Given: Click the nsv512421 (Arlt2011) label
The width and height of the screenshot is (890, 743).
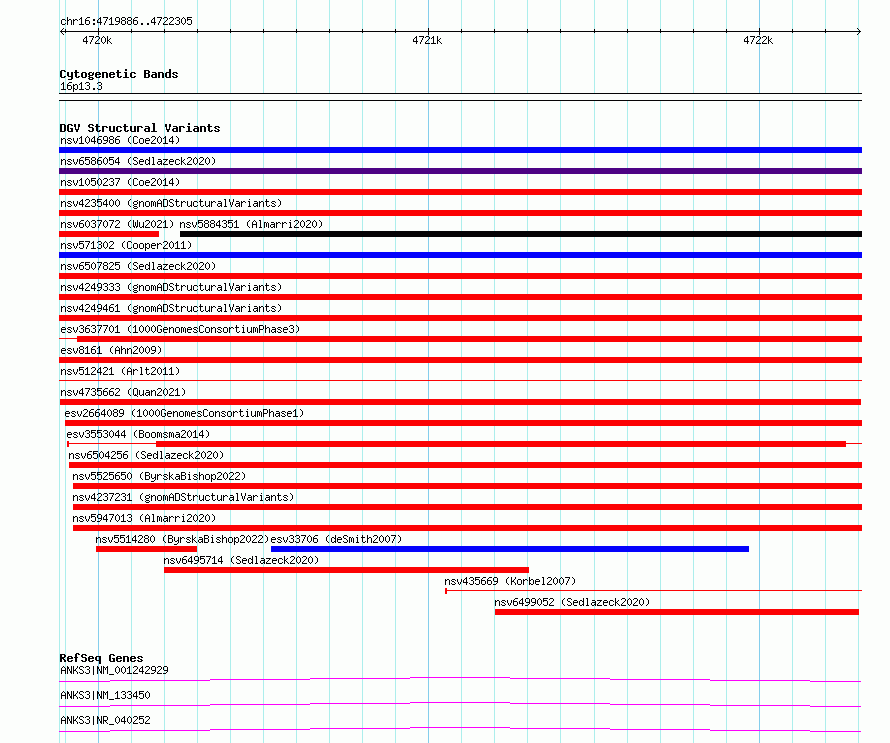Looking at the screenshot, I should coord(120,371).
